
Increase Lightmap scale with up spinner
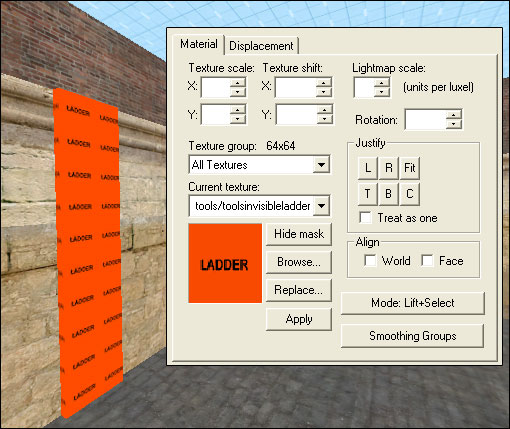[x=382, y=83]
